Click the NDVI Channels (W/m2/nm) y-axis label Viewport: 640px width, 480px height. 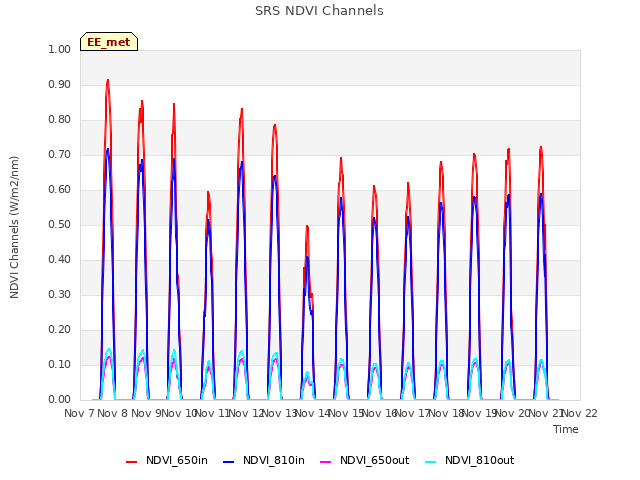[x=14, y=227]
